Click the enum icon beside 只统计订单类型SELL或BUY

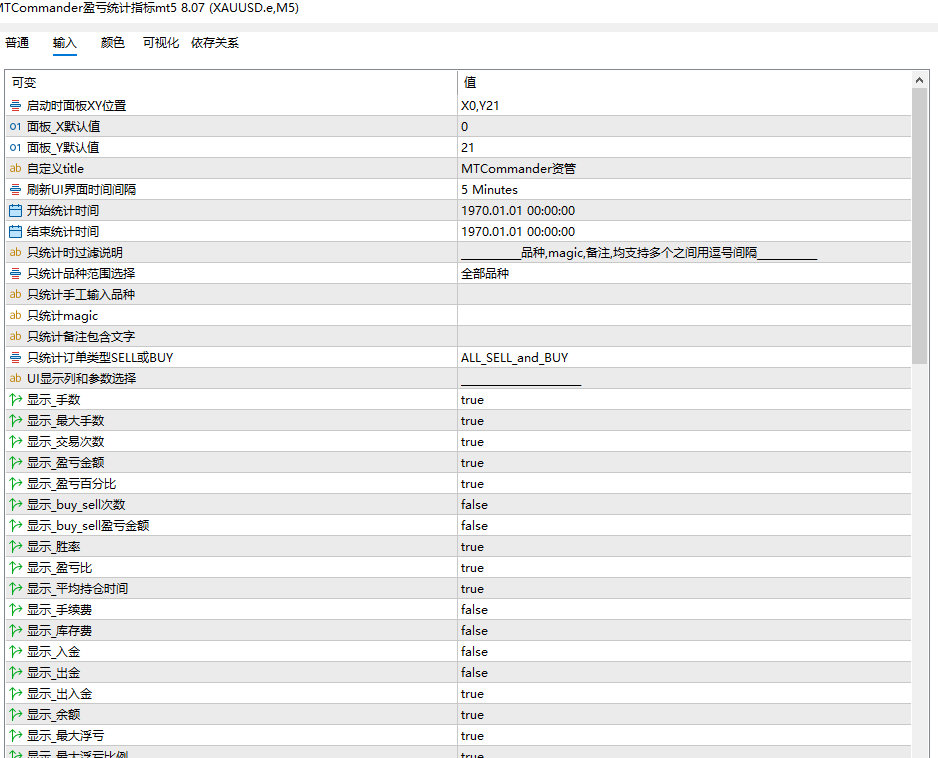tap(16, 357)
